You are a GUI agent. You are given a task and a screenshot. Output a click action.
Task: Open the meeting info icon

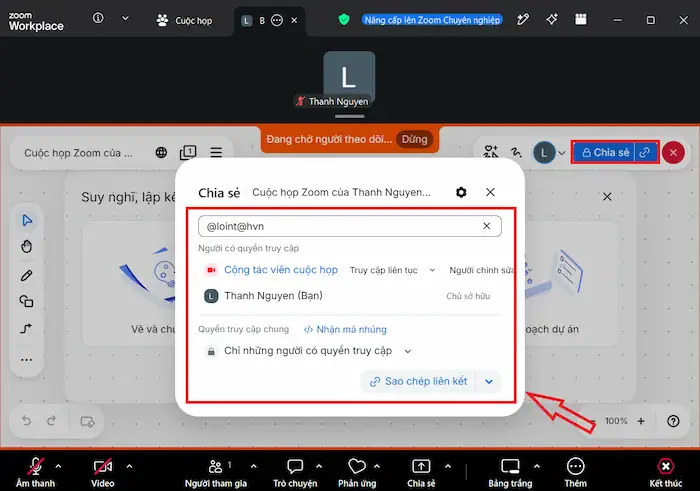[x=98, y=18]
